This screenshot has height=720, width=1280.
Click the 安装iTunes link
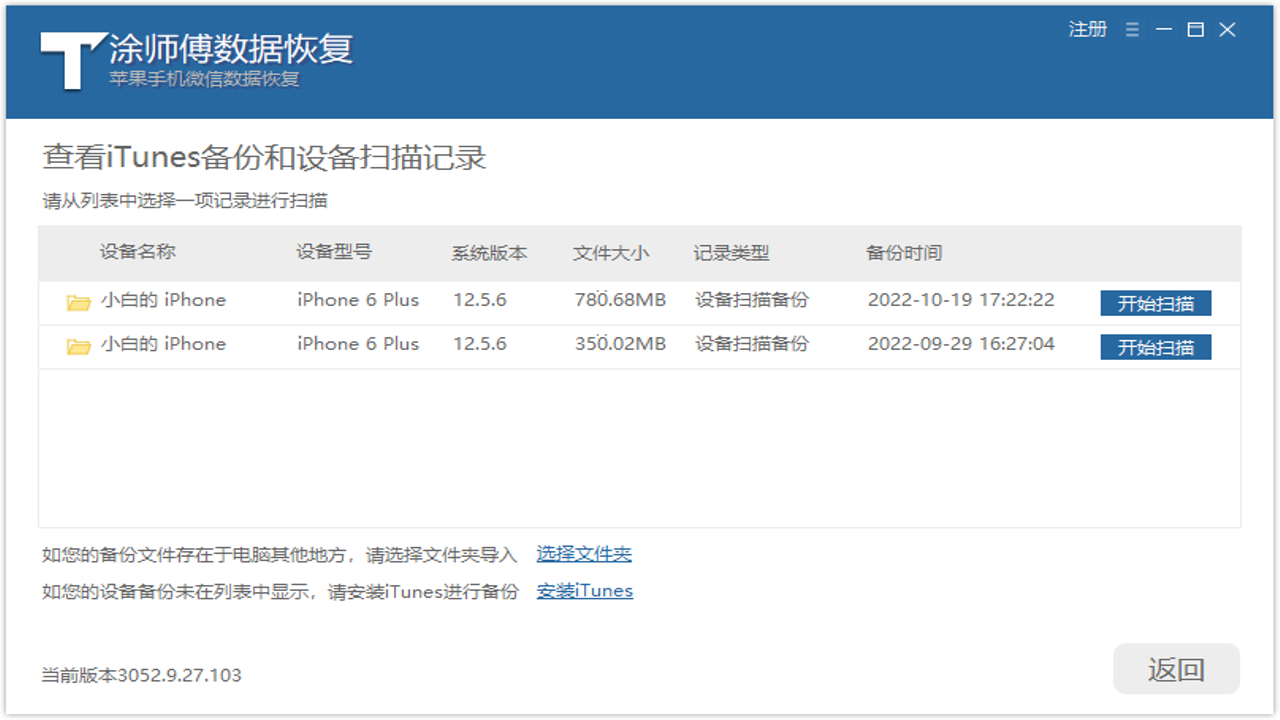coord(584,590)
